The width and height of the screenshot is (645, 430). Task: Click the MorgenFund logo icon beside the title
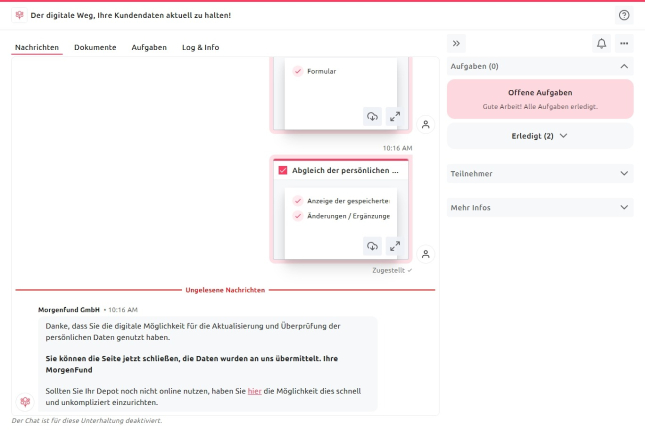[19, 15]
